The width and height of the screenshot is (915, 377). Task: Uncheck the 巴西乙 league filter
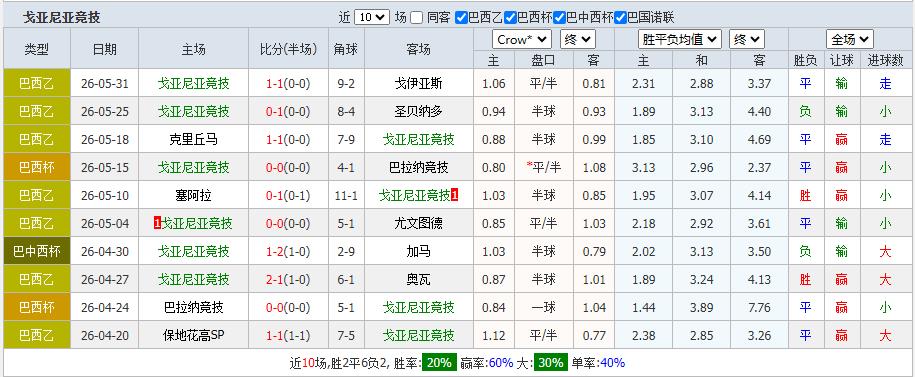461,18
